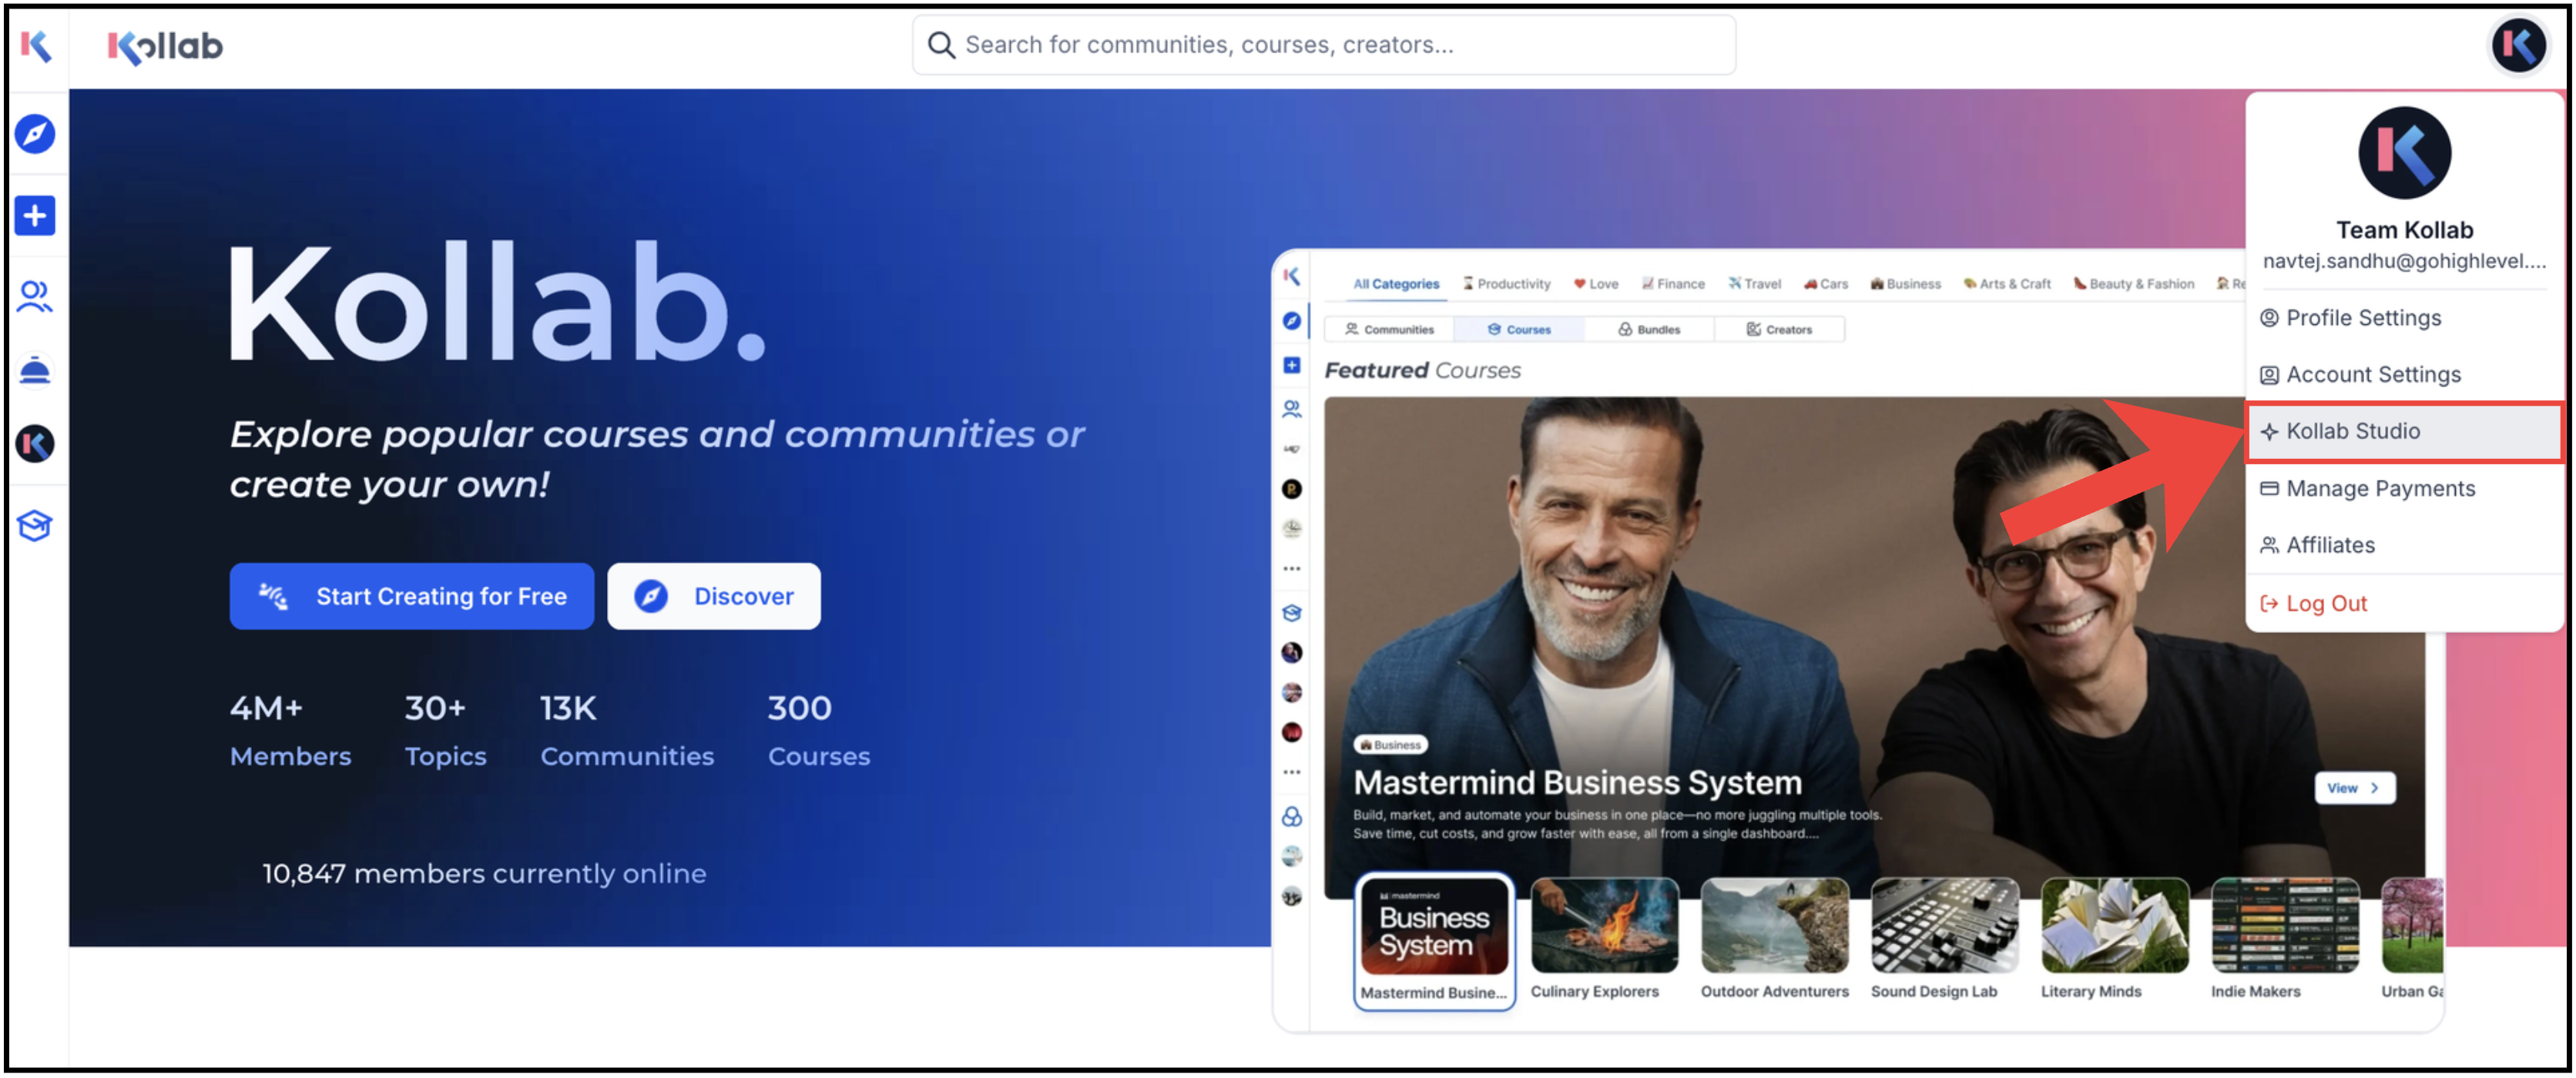Click the blue plus create icon in sidebar
This screenshot has height=1078, width=2576.
pos(35,216)
